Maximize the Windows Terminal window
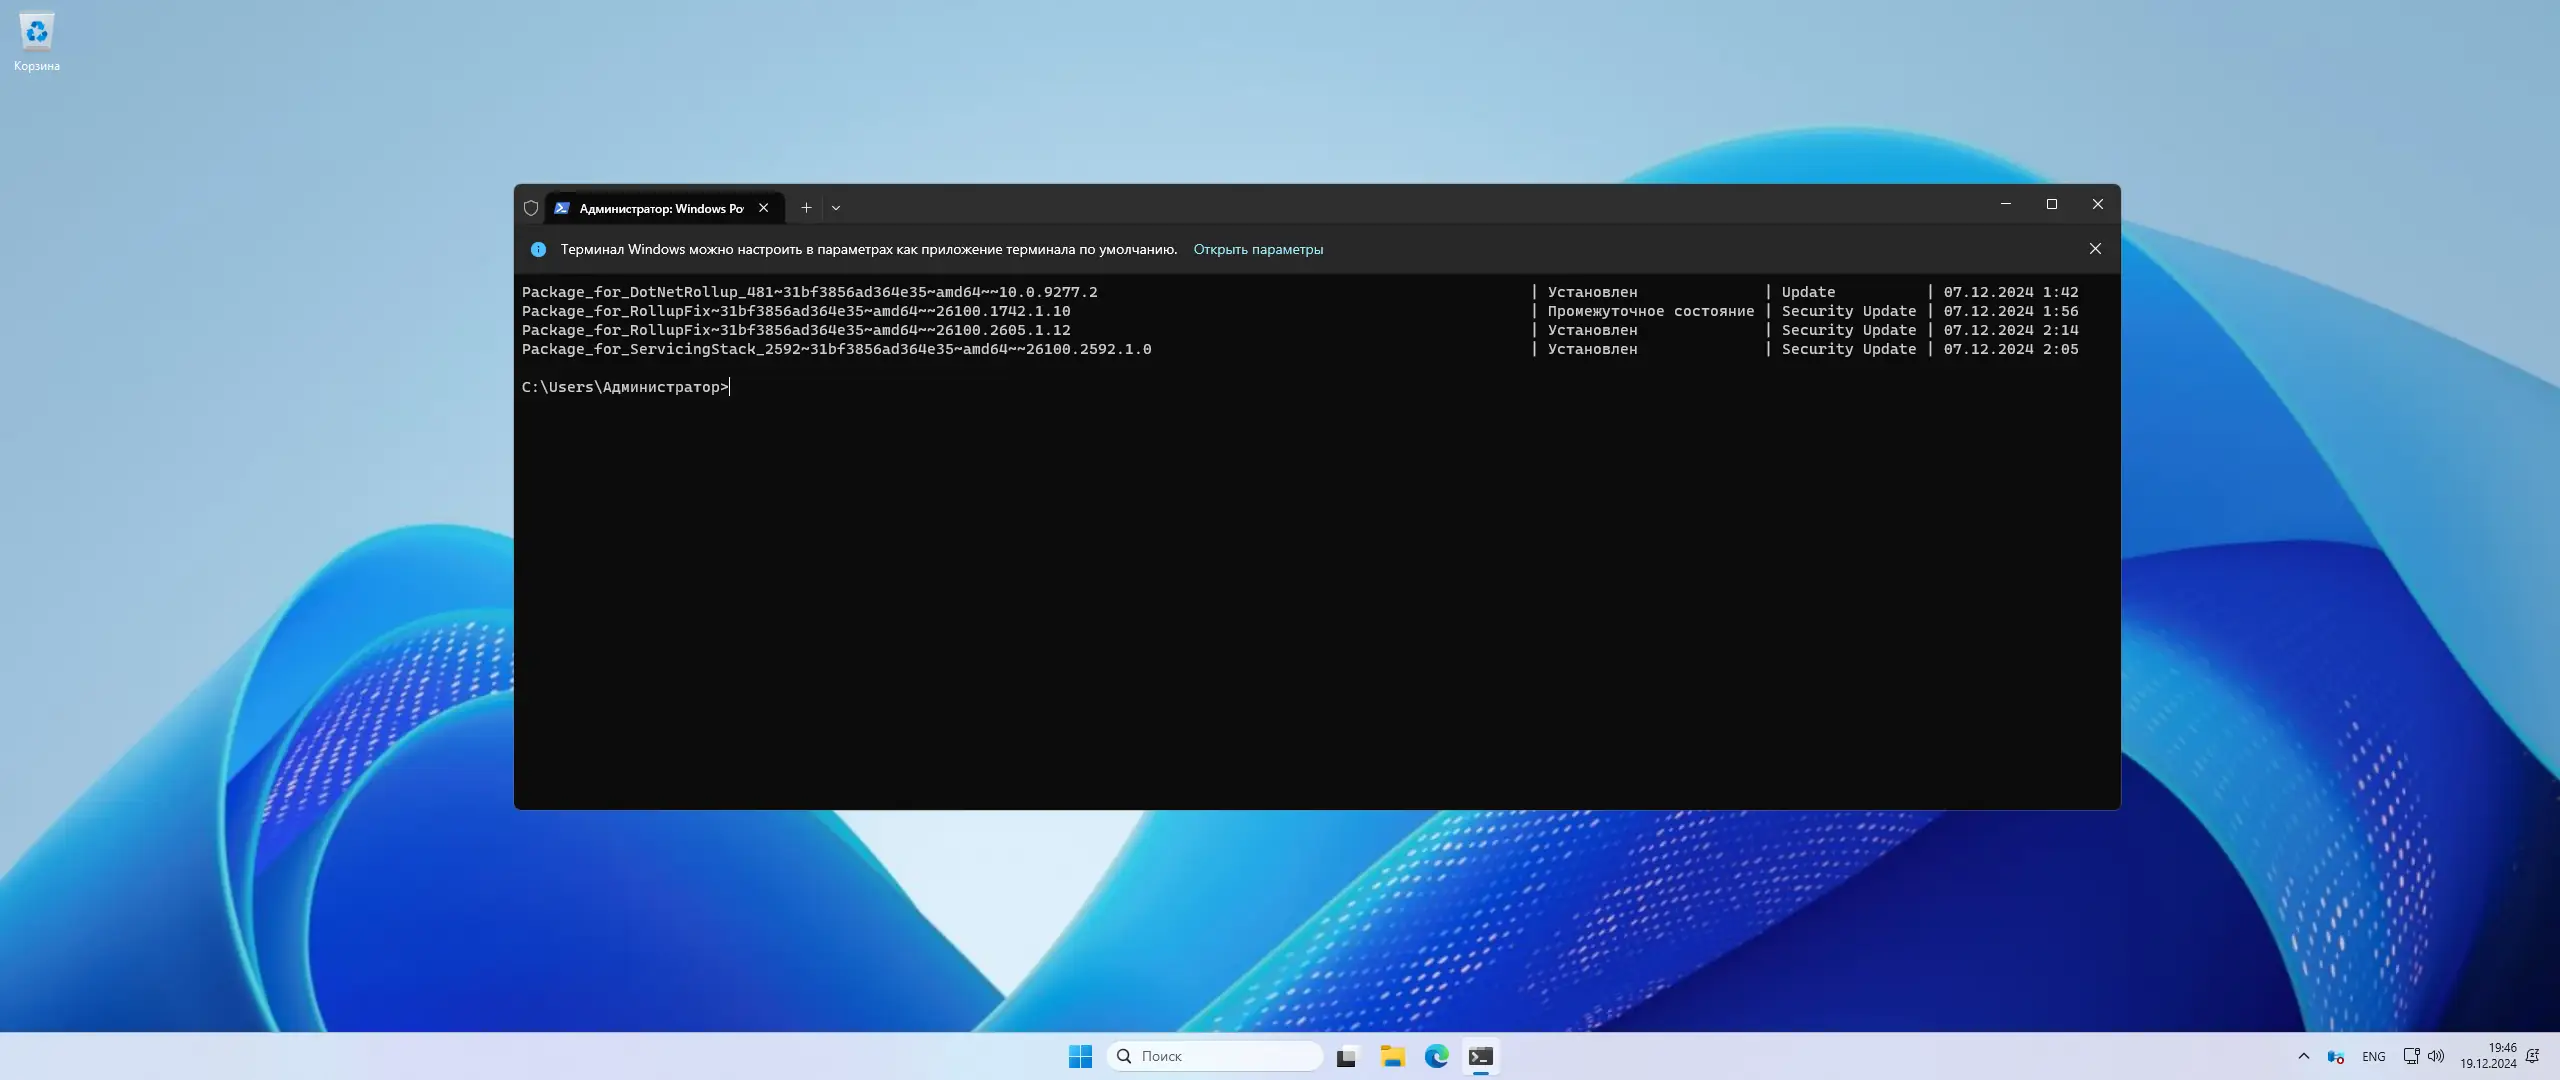The width and height of the screenshot is (2560, 1080). click(2051, 204)
